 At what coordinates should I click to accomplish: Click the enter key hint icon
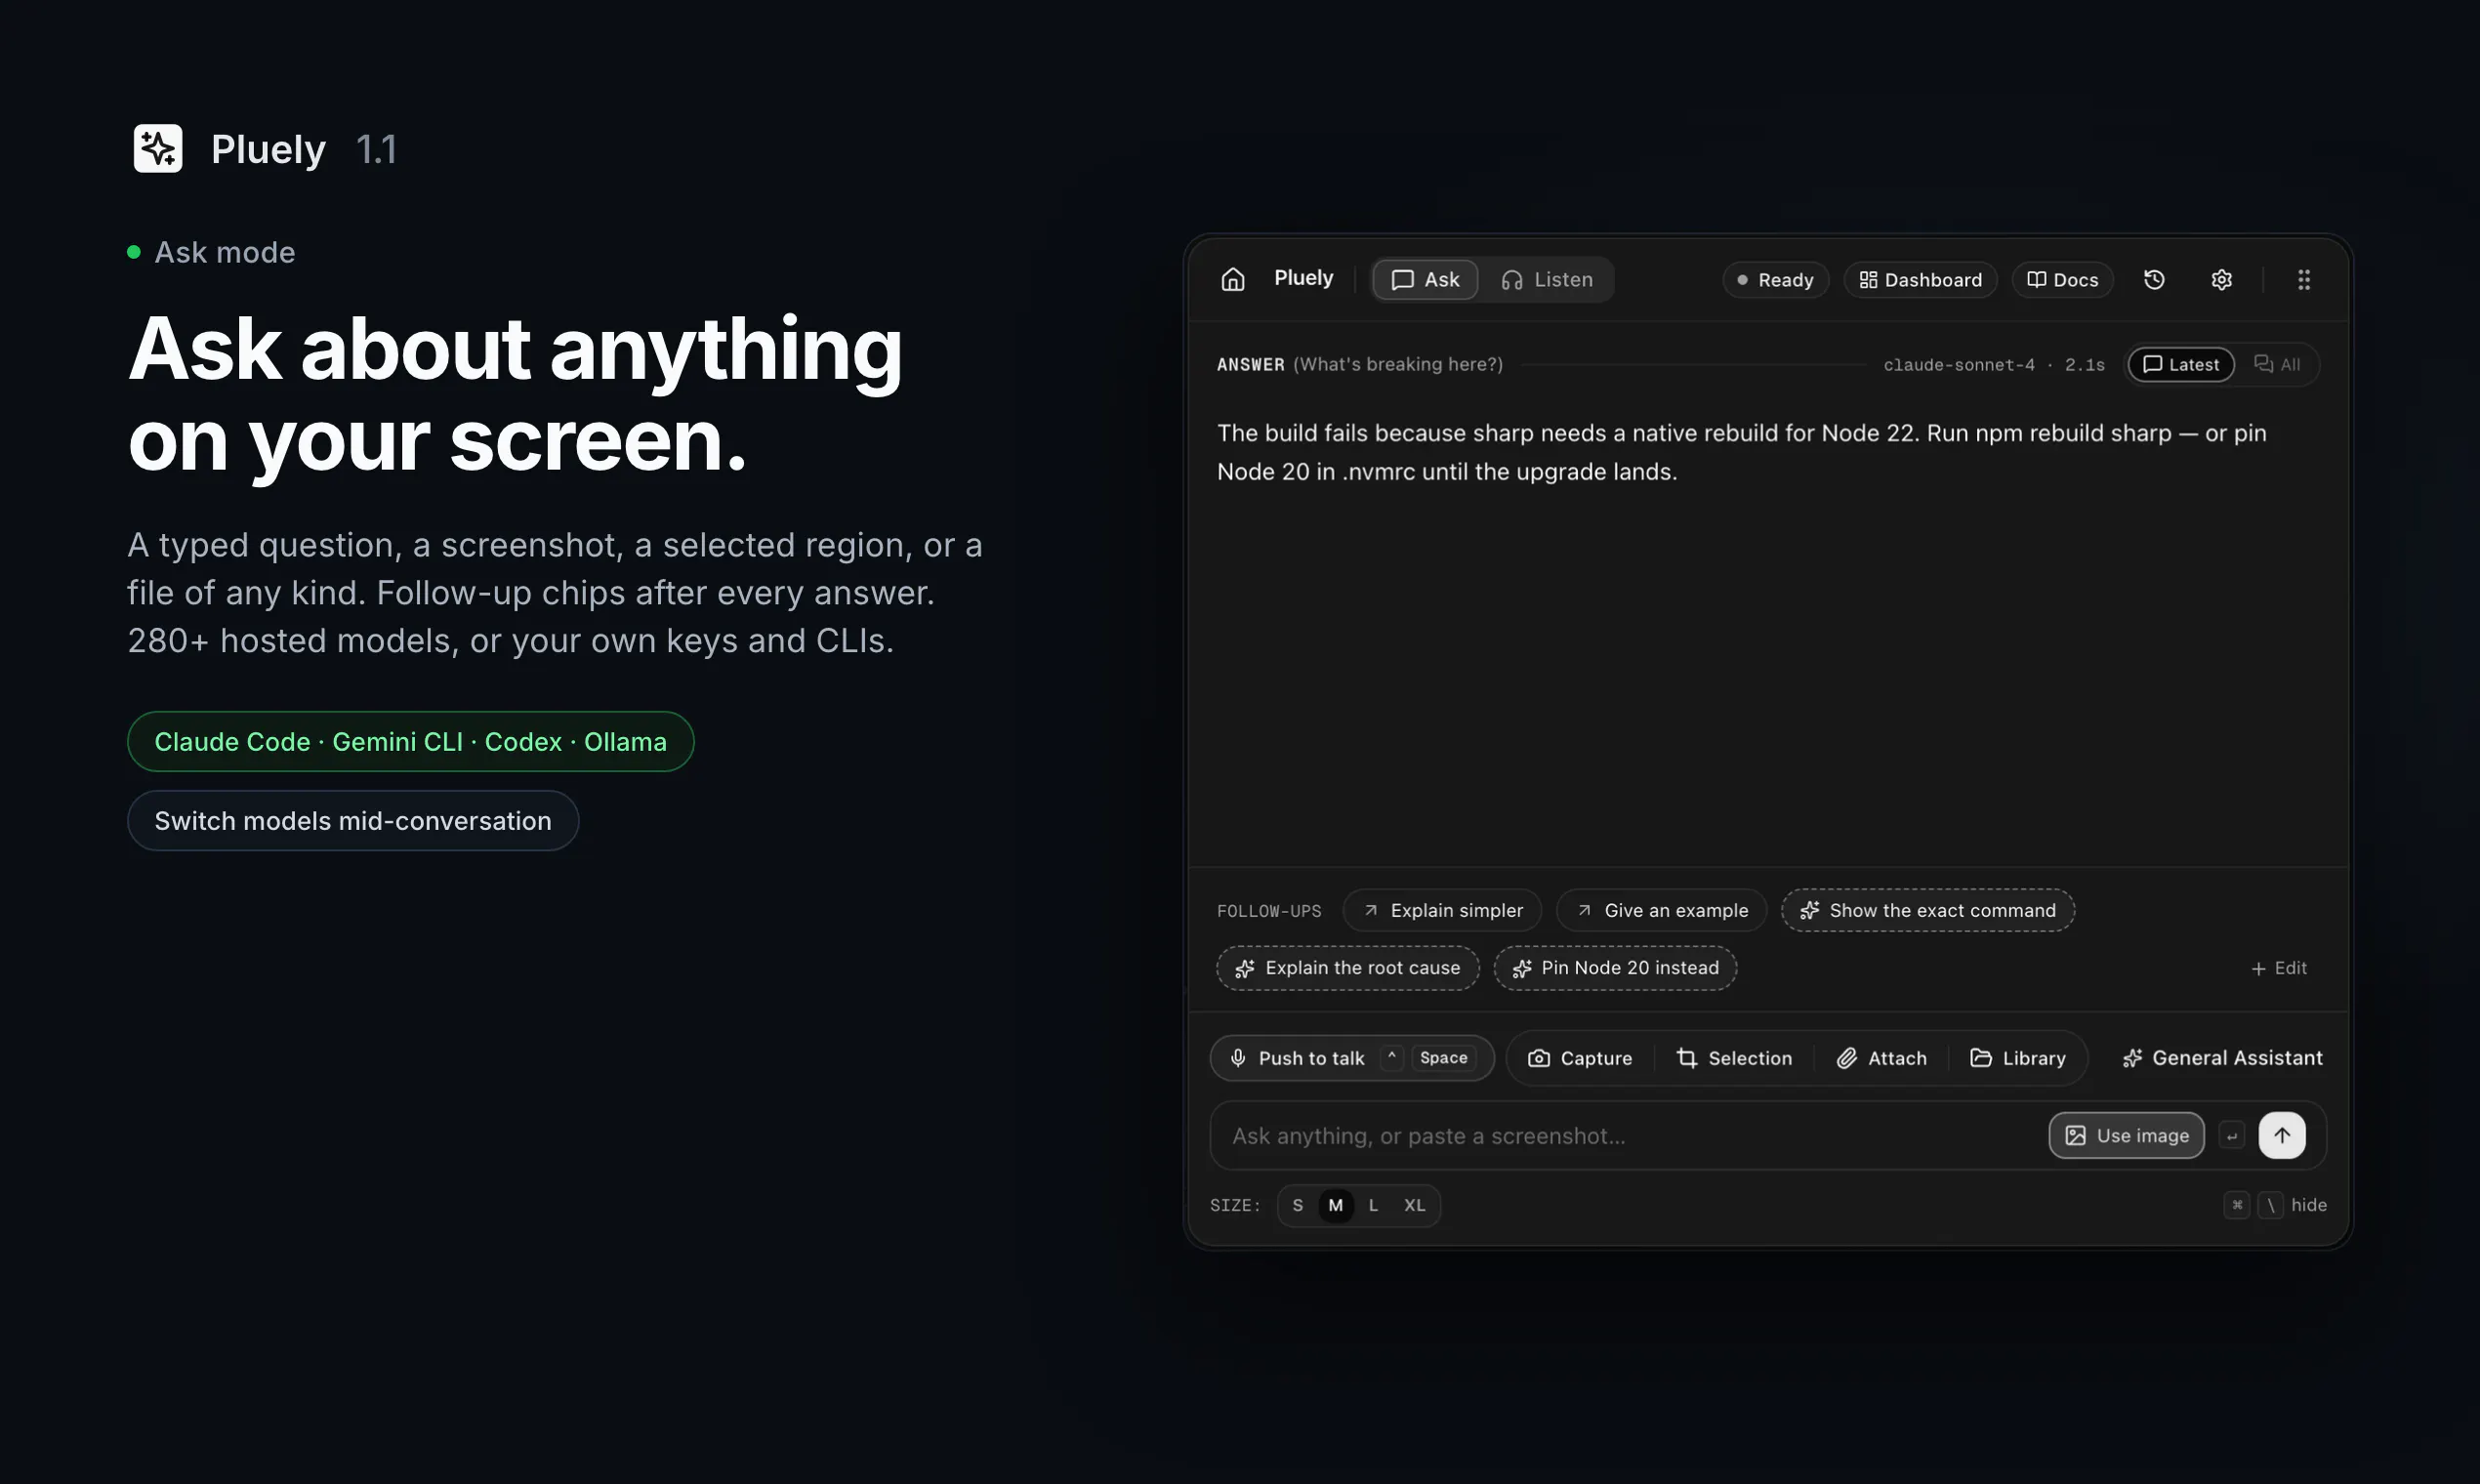click(x=2232, y=1136)
